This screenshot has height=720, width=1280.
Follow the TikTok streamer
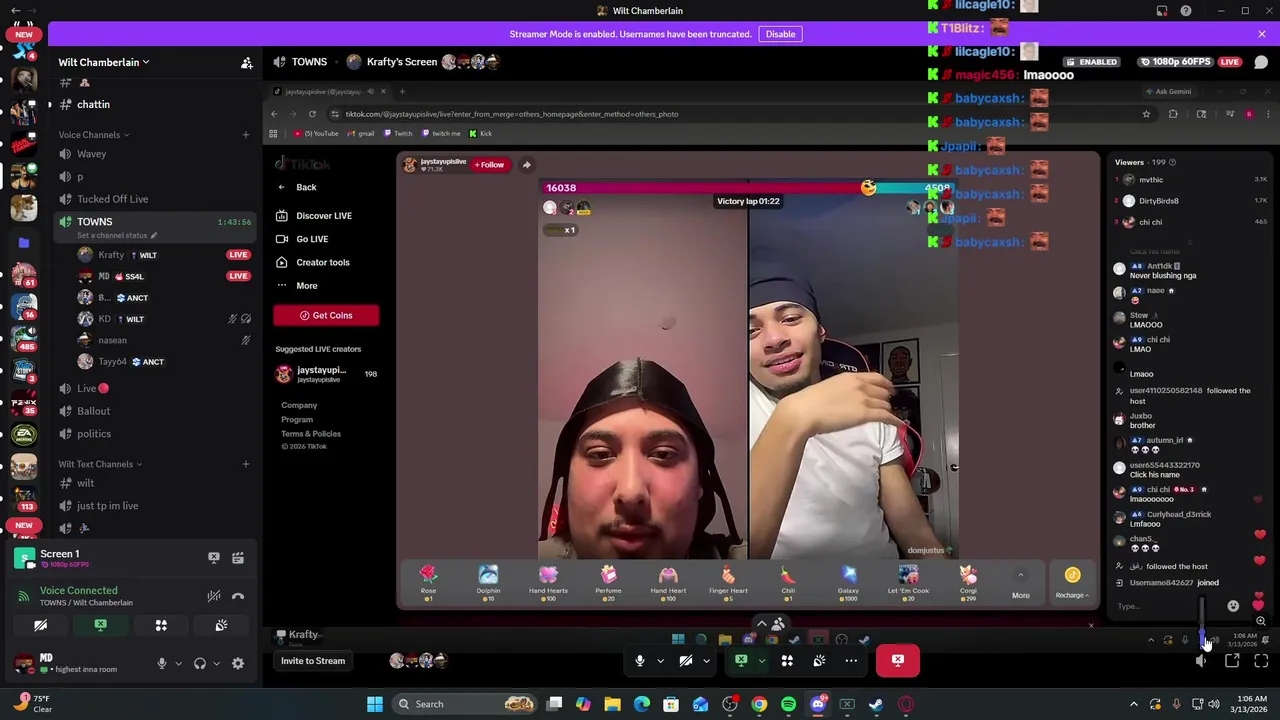pos(490,165)
